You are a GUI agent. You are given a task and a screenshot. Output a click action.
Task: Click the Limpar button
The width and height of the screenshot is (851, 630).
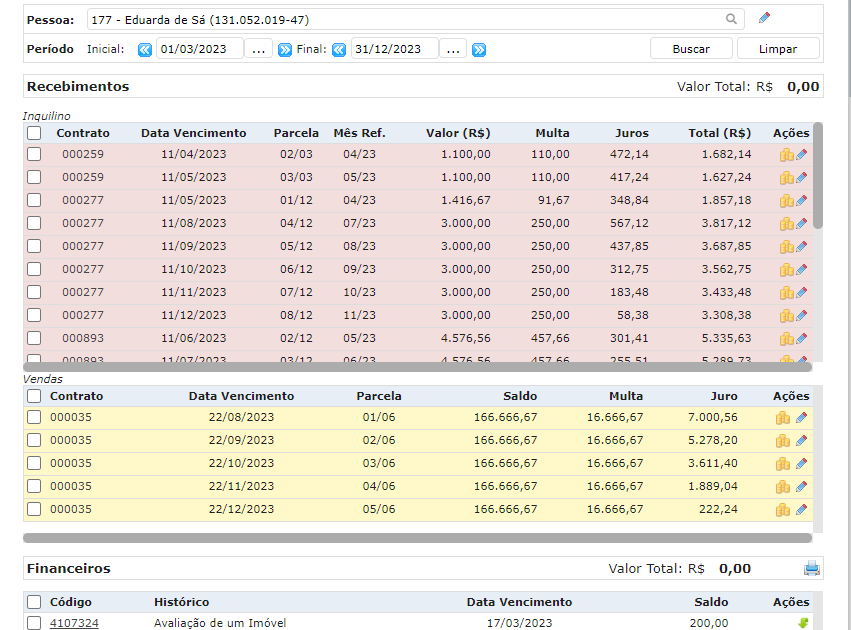[778, 49]
